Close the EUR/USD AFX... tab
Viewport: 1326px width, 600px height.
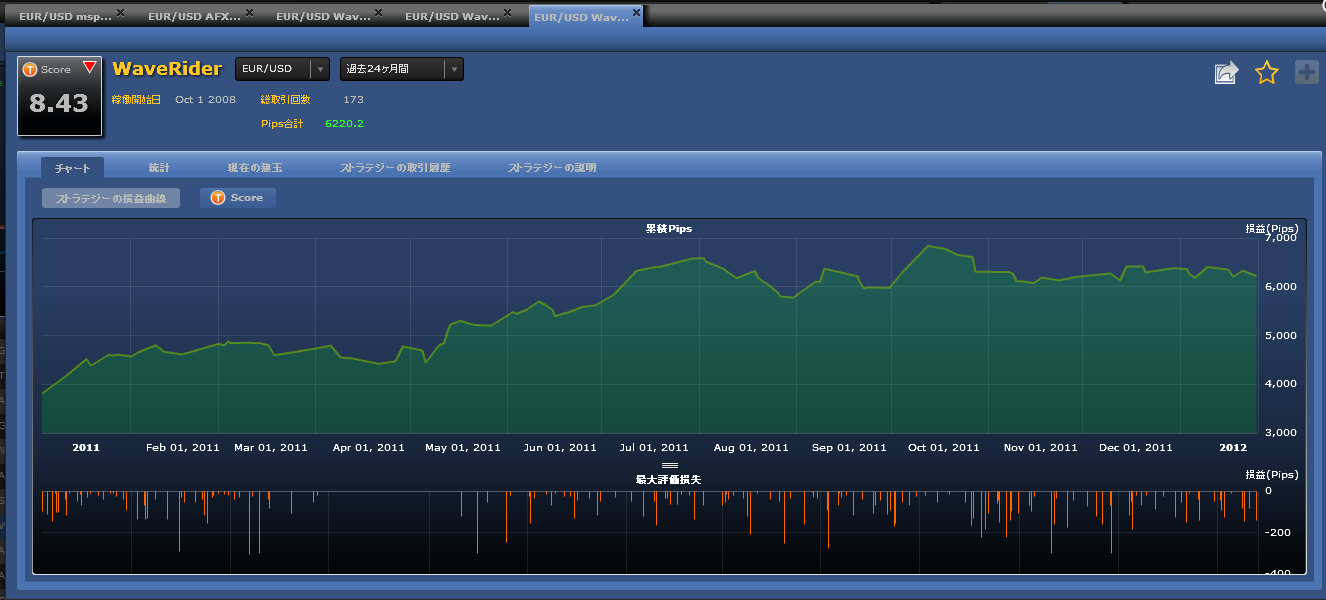tap(249, 13)
